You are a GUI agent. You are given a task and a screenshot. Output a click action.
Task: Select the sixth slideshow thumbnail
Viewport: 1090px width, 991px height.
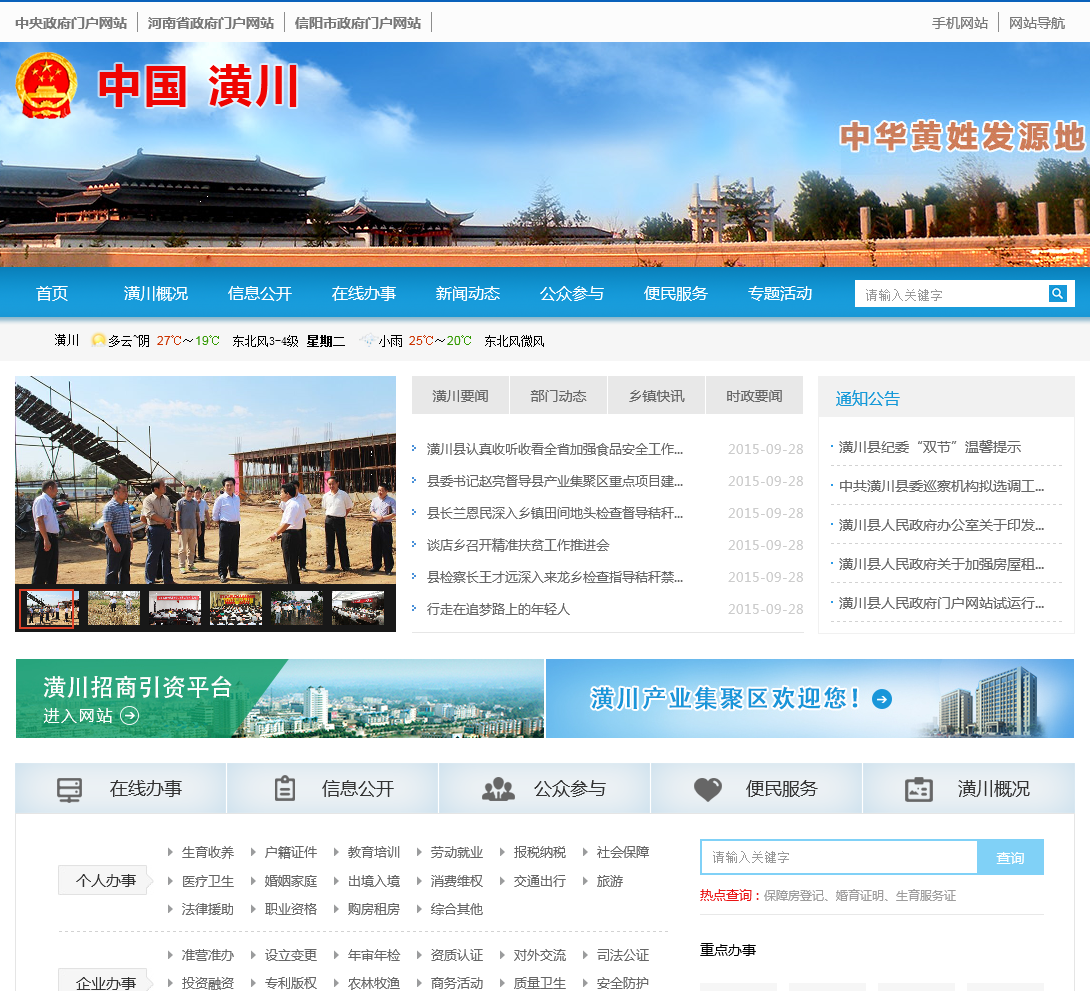[358, 608]
